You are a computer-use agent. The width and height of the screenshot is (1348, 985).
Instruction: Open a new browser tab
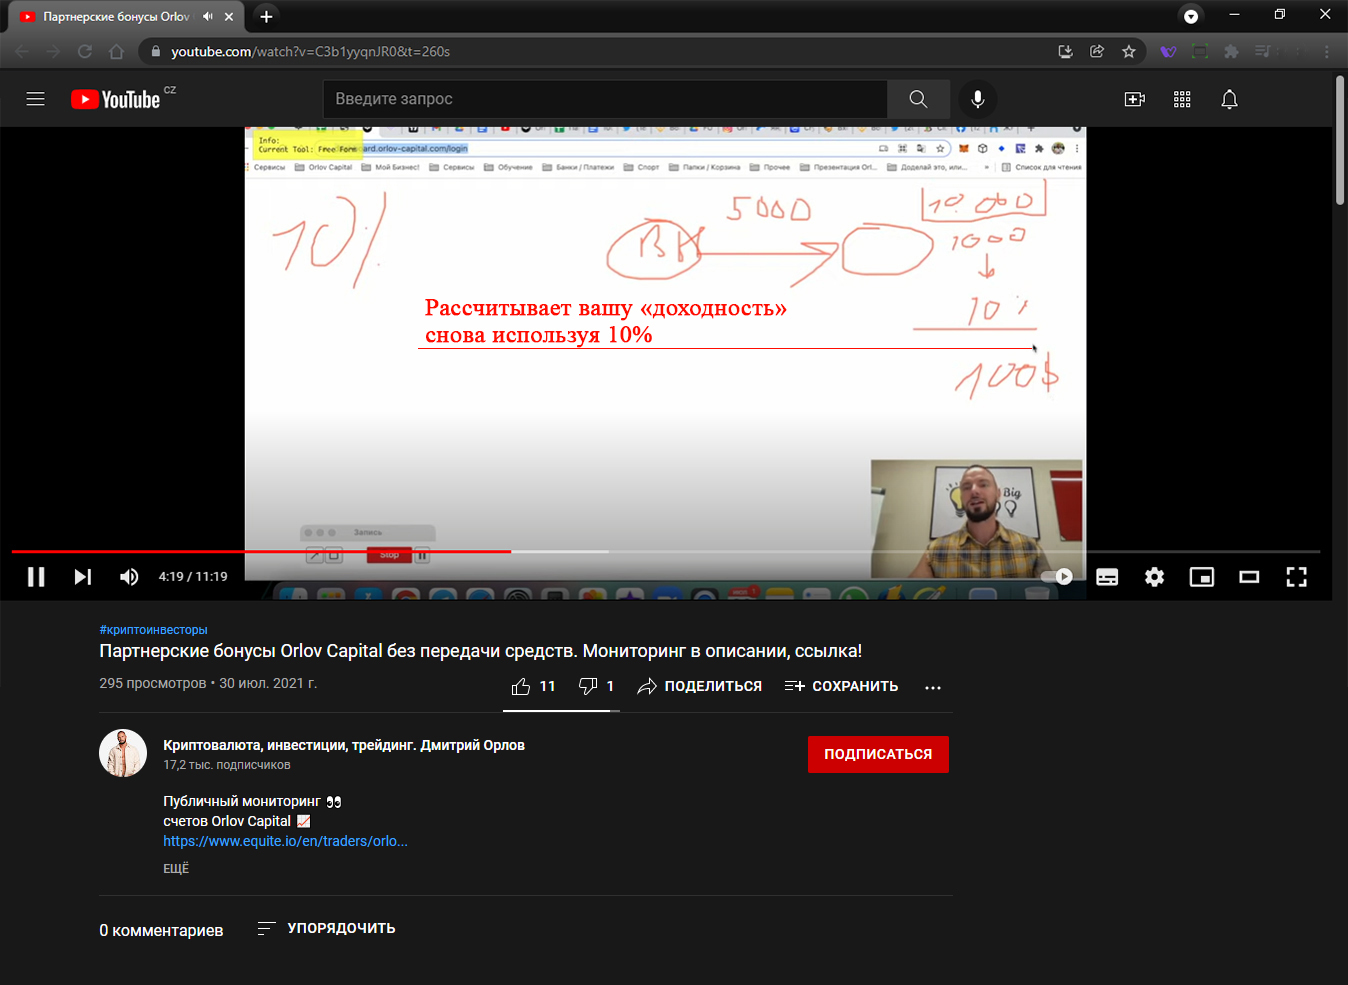pyautogui.click(x=266, y=16)
